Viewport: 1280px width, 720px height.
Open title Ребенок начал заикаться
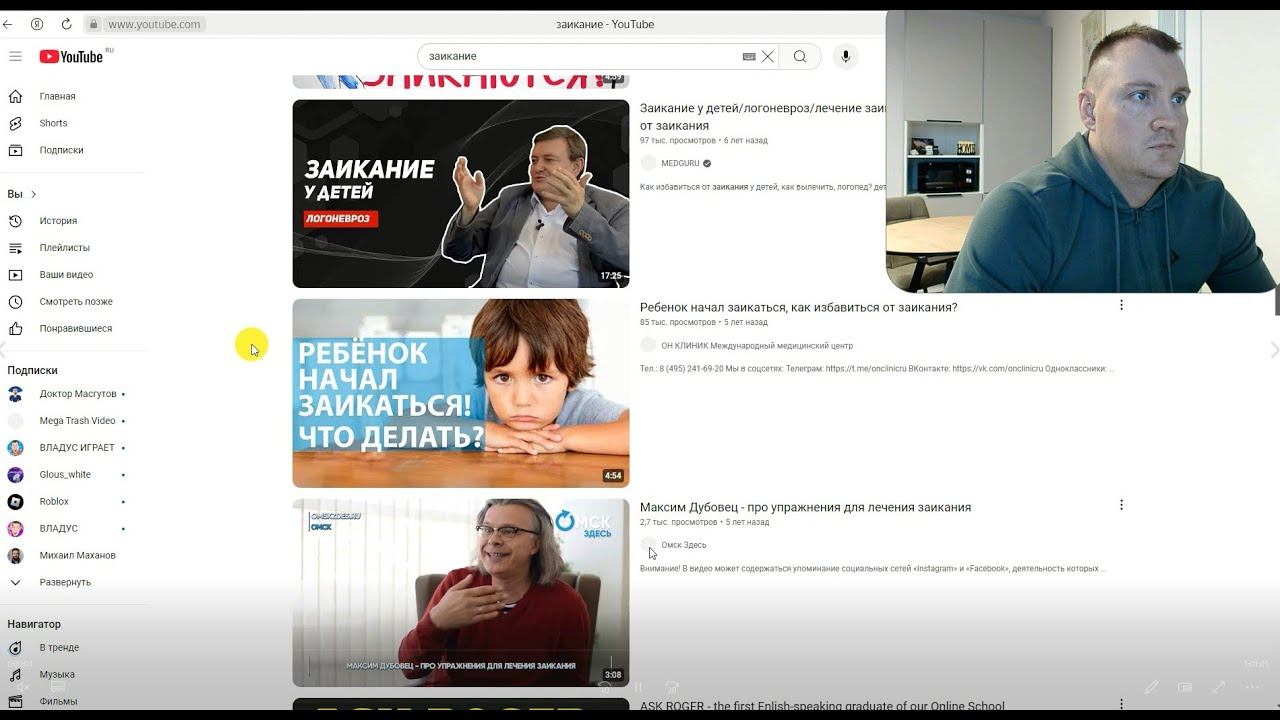[798, 307]
